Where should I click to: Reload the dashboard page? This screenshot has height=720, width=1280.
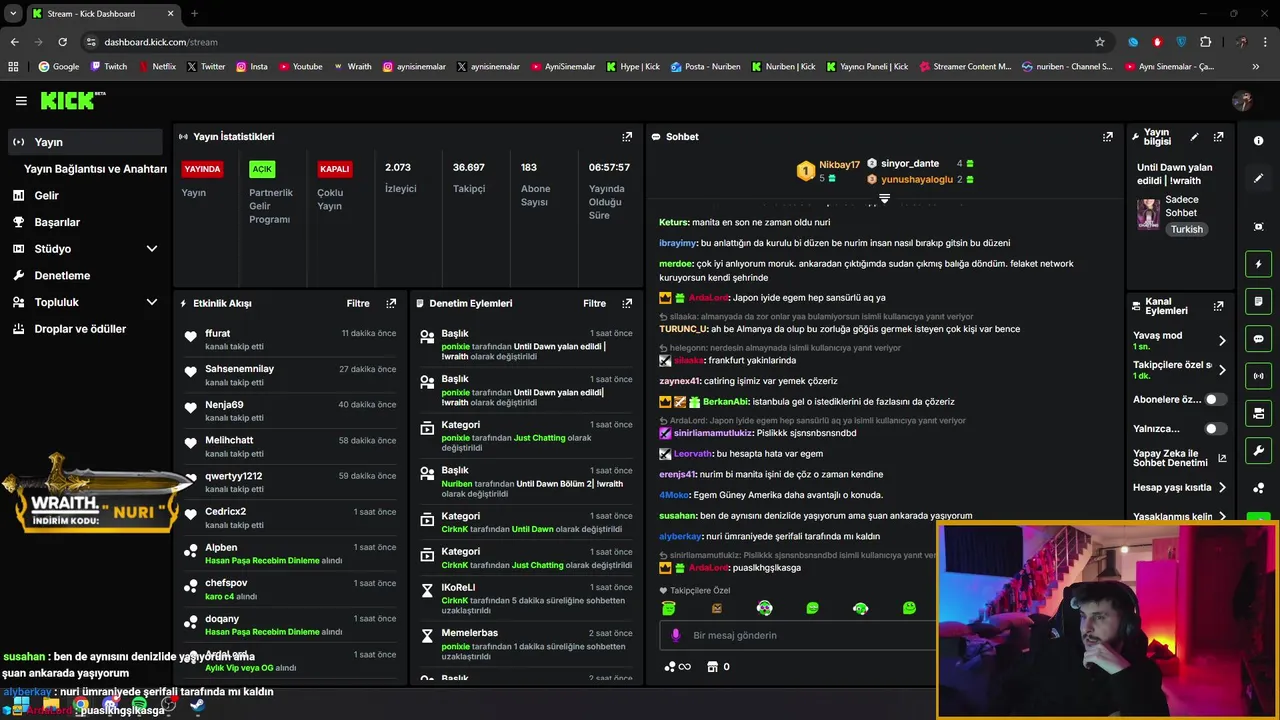pyautogui.click(x=62, y=42)
